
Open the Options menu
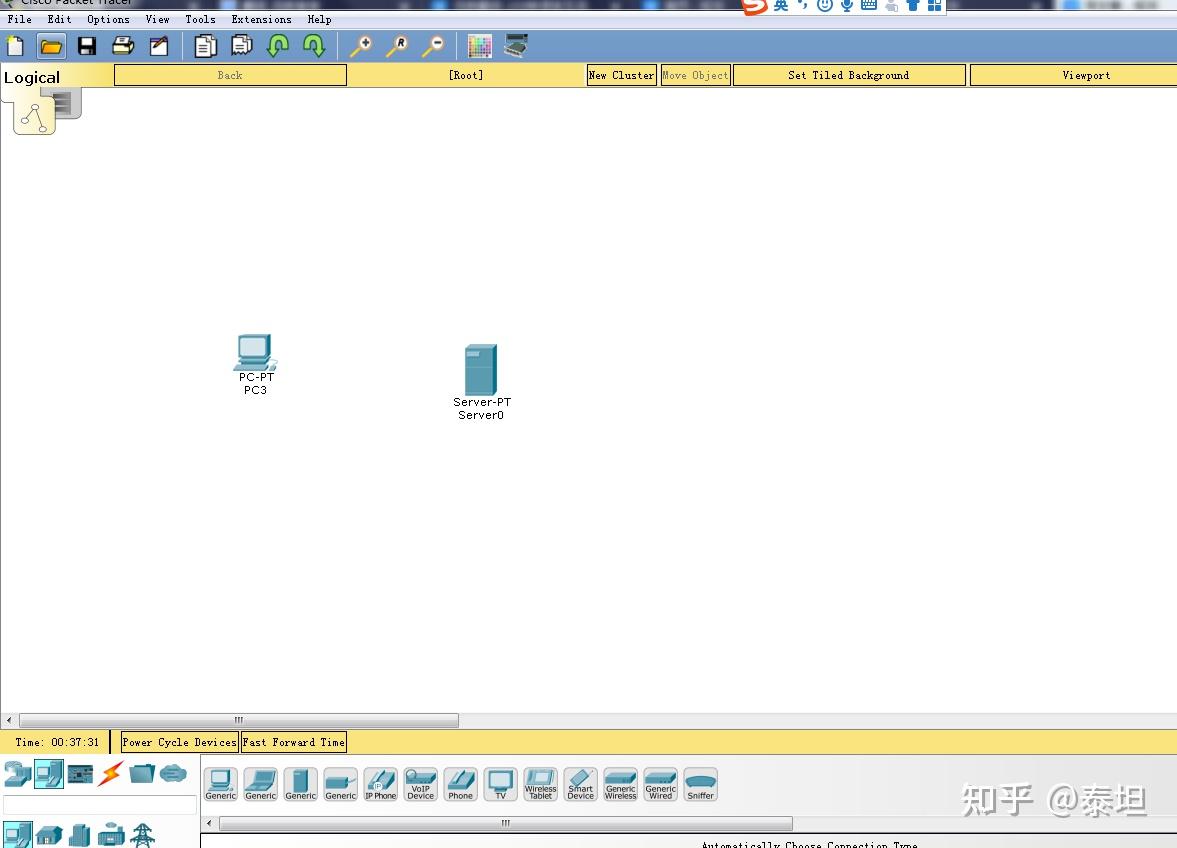pyautogui.click(x=108, y=20)
